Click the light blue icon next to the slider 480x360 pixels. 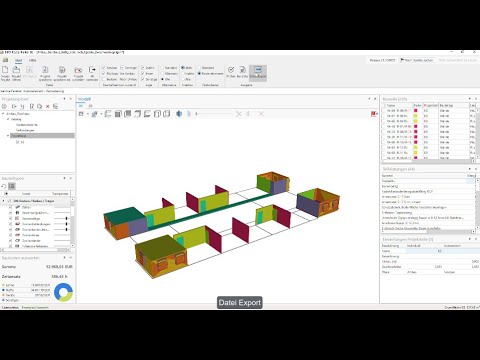coord(189,114)
